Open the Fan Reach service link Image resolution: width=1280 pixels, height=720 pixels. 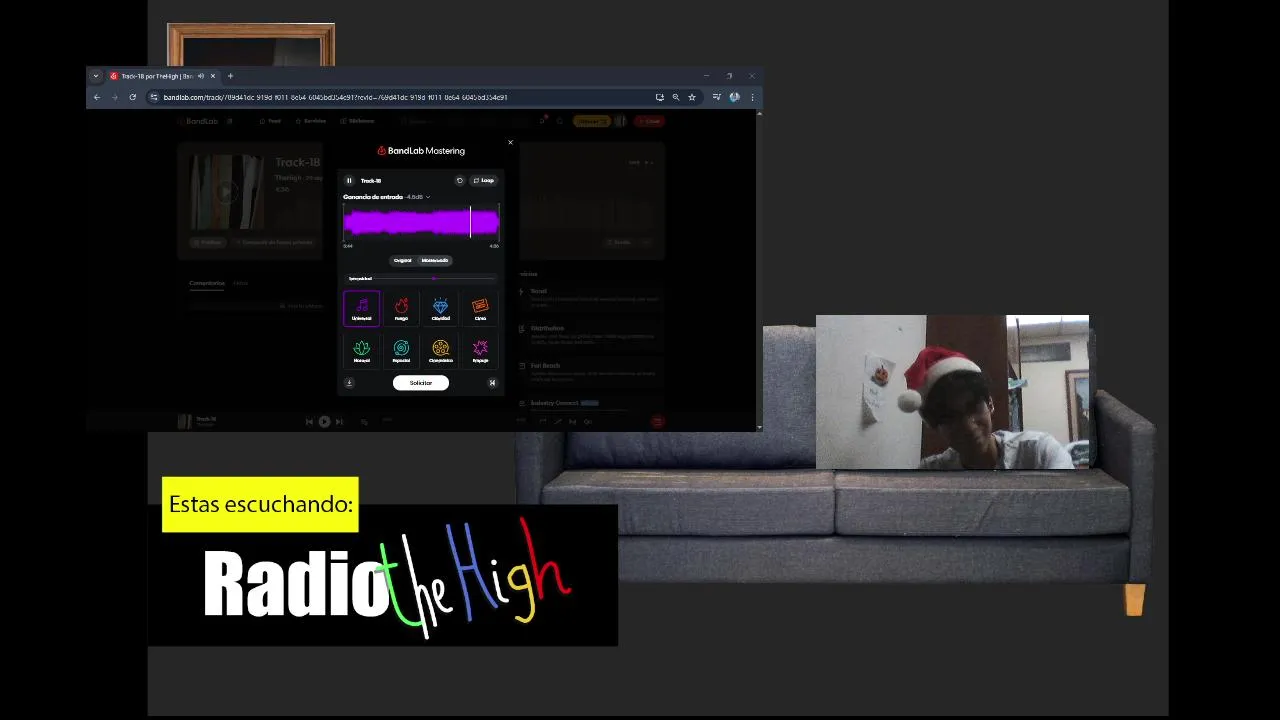pos(545,365)
